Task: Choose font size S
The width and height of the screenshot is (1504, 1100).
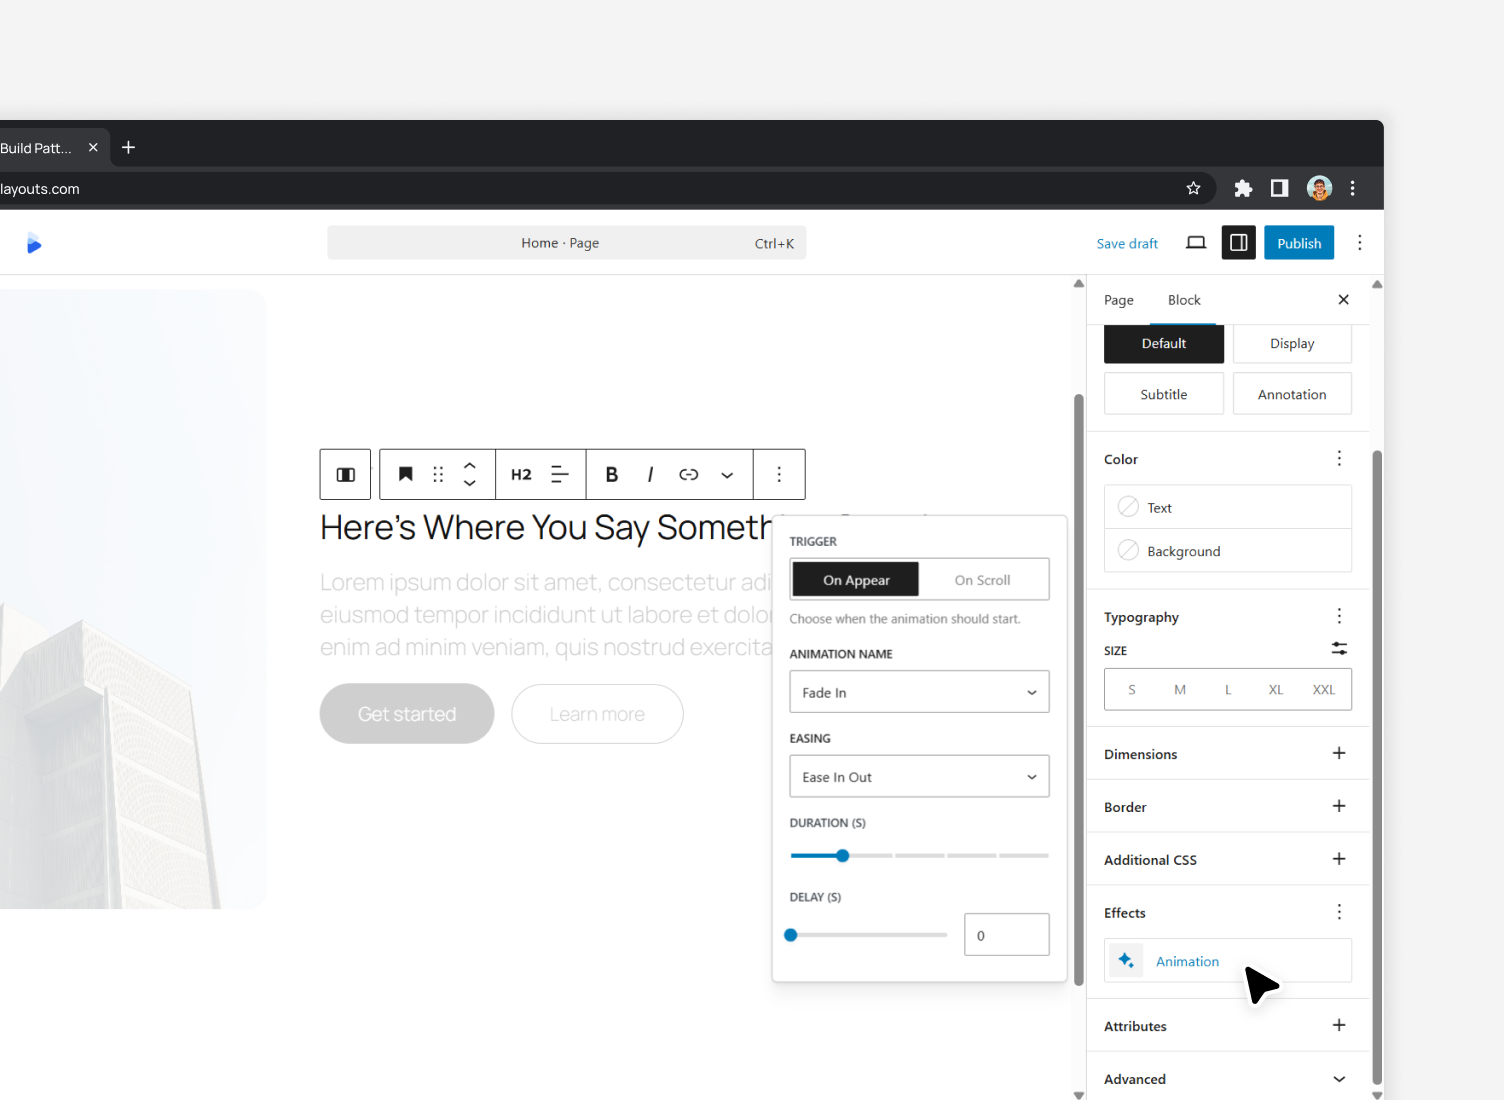Action: click(x=1132, y=690)
